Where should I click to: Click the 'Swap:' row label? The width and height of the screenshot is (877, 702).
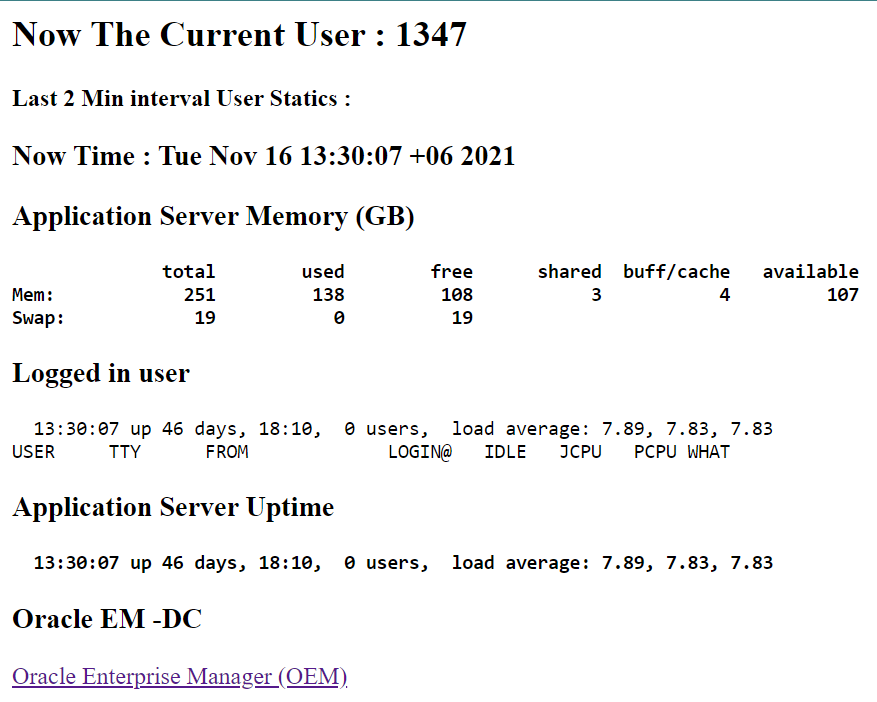point(38,318)
